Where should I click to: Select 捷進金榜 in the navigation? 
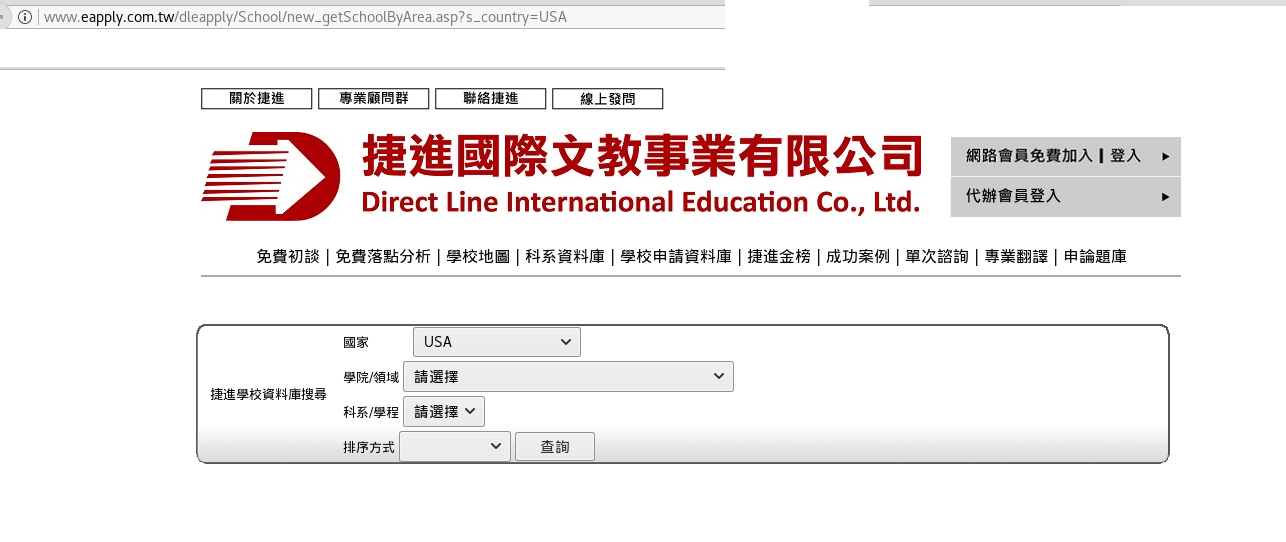(779, 257)
